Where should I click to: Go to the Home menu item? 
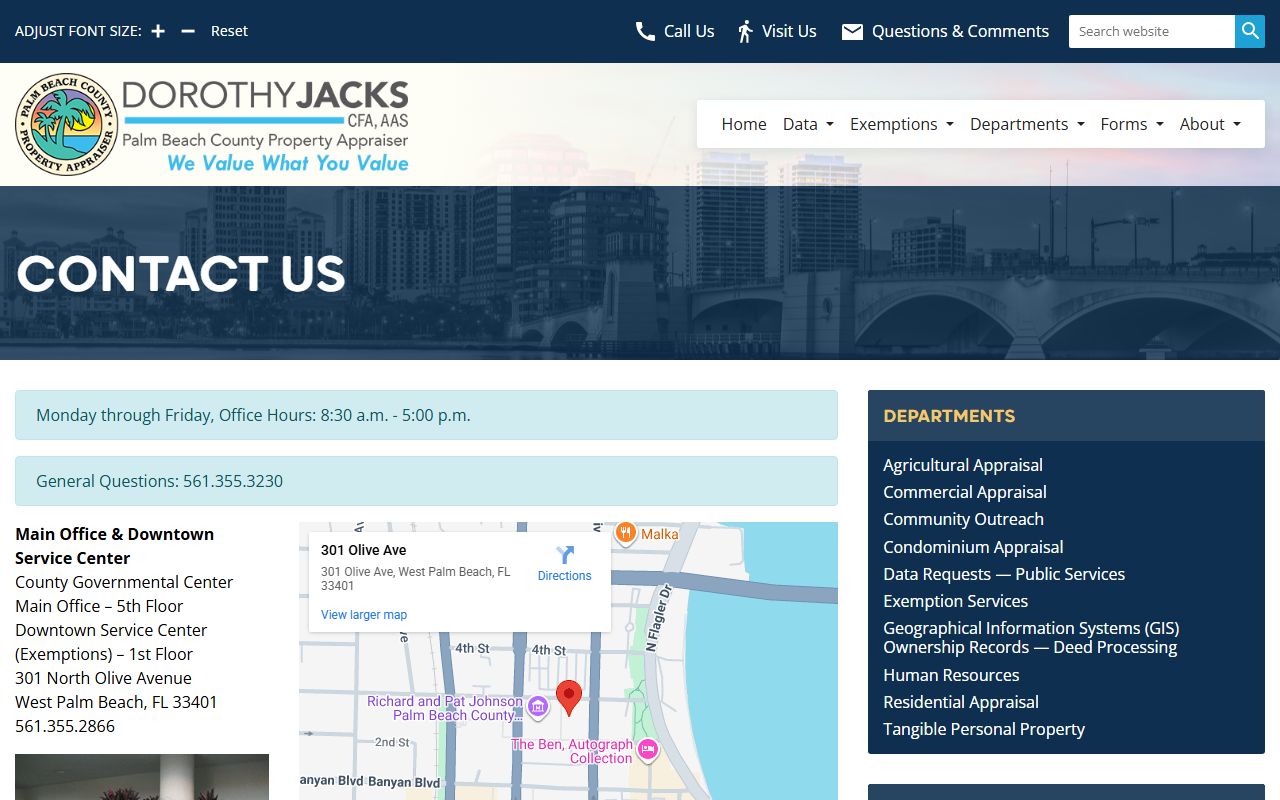744,124
